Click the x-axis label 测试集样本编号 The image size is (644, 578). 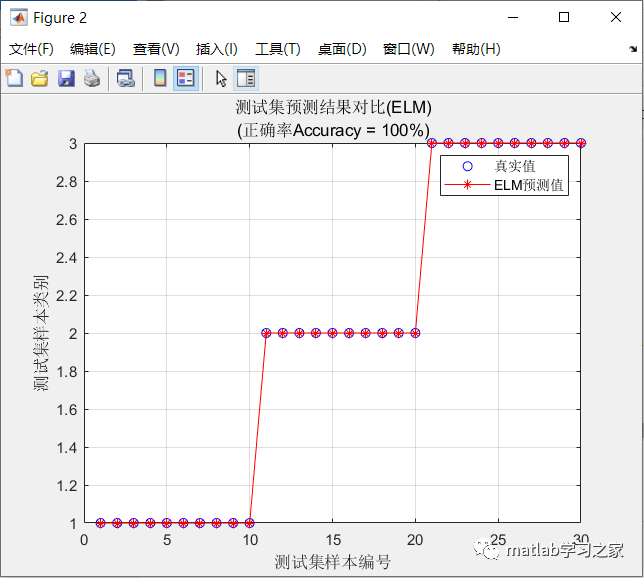point(333,562)
